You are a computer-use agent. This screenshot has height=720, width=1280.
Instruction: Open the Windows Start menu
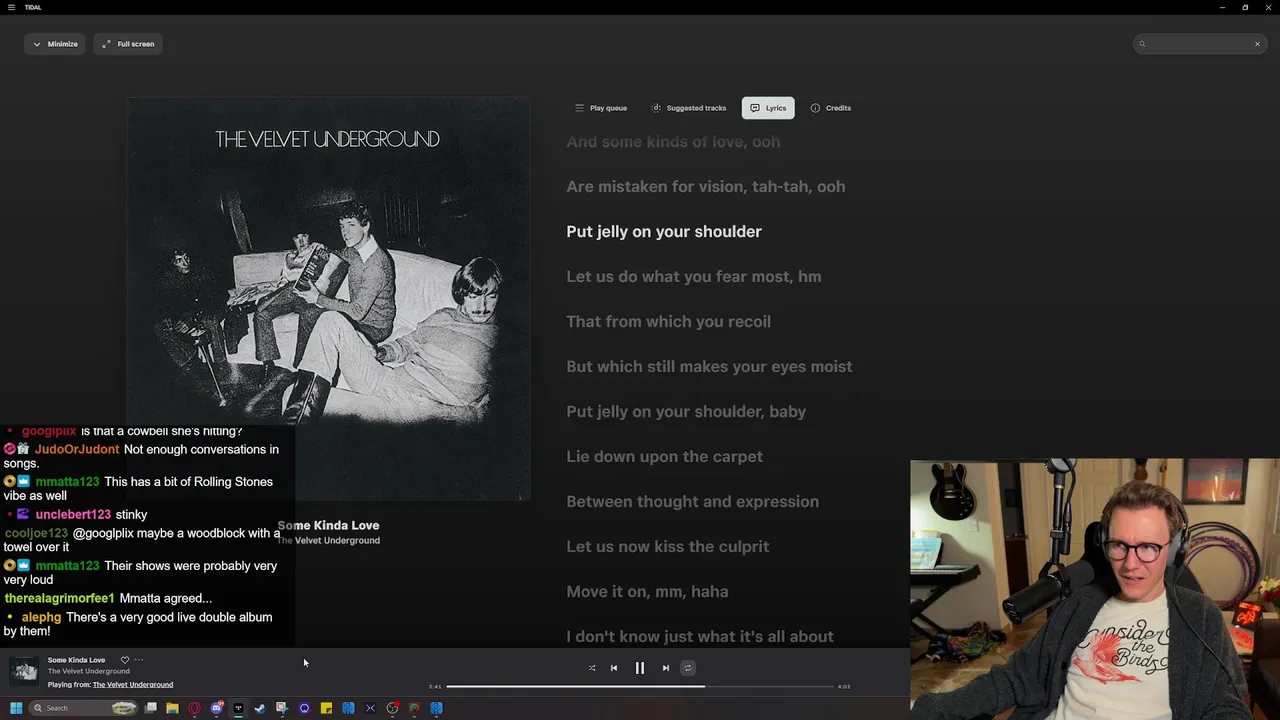click(16, 708)
